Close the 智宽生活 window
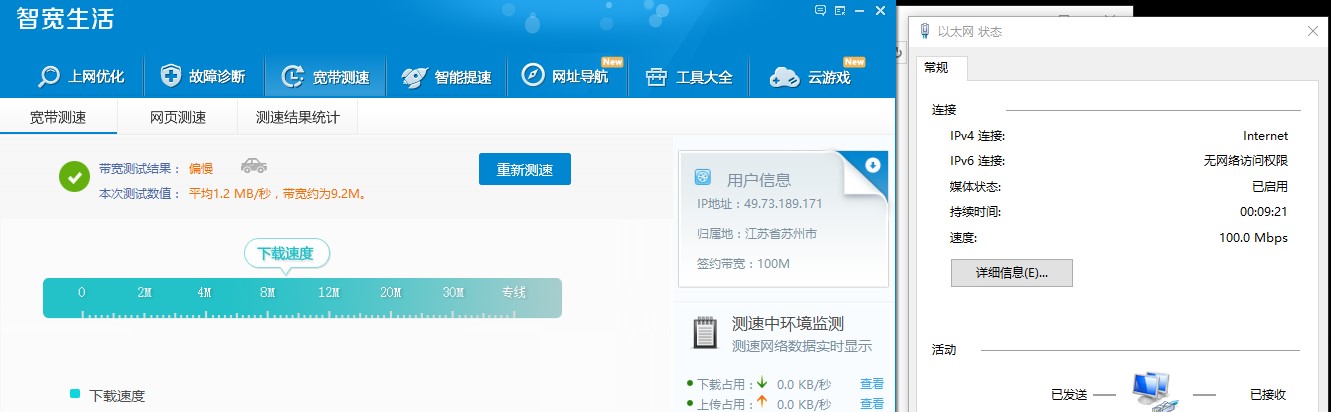Viewport: 1331px width, 412px height. click(x=880, y=10)
